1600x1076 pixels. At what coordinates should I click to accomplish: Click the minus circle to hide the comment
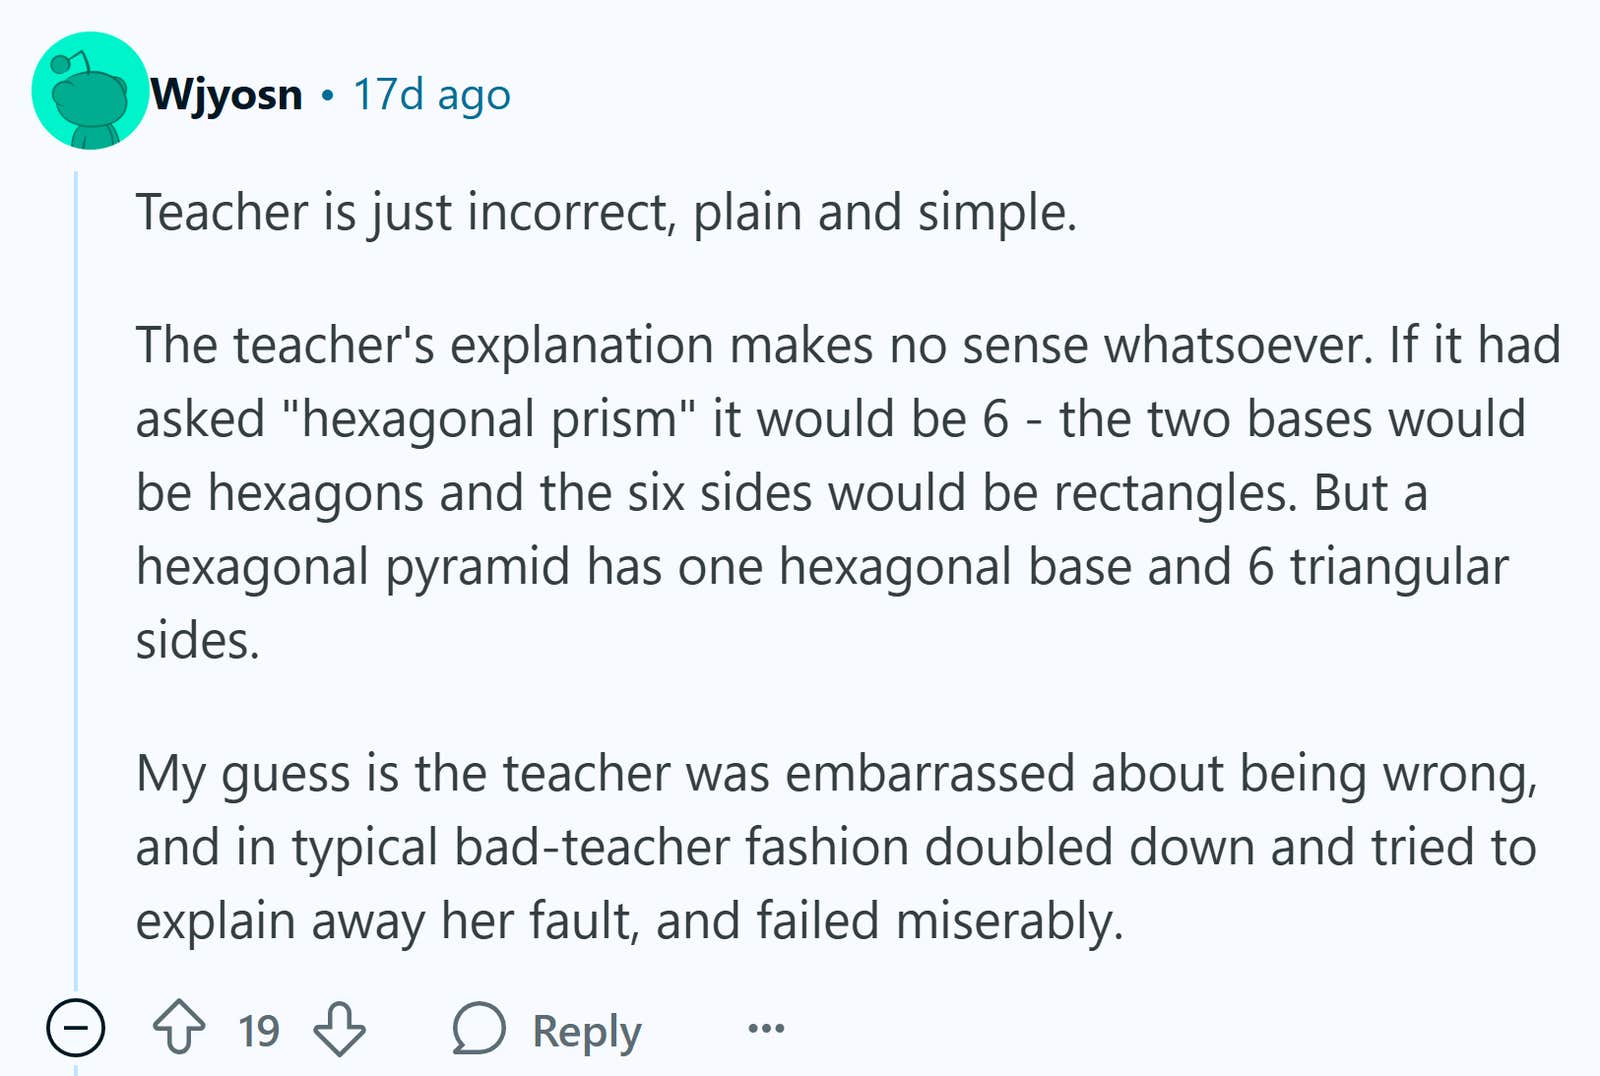(77, 1028)
